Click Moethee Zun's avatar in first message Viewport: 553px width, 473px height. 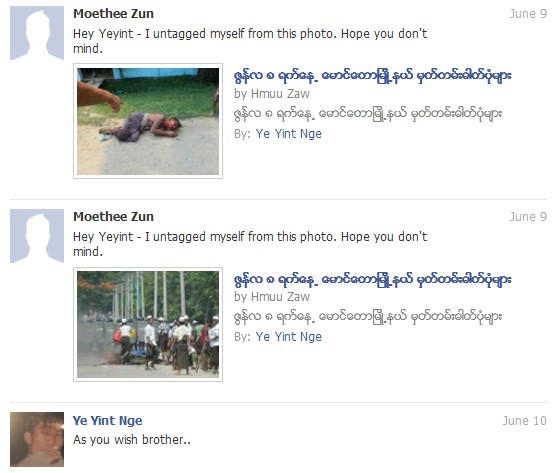(37, 33)
